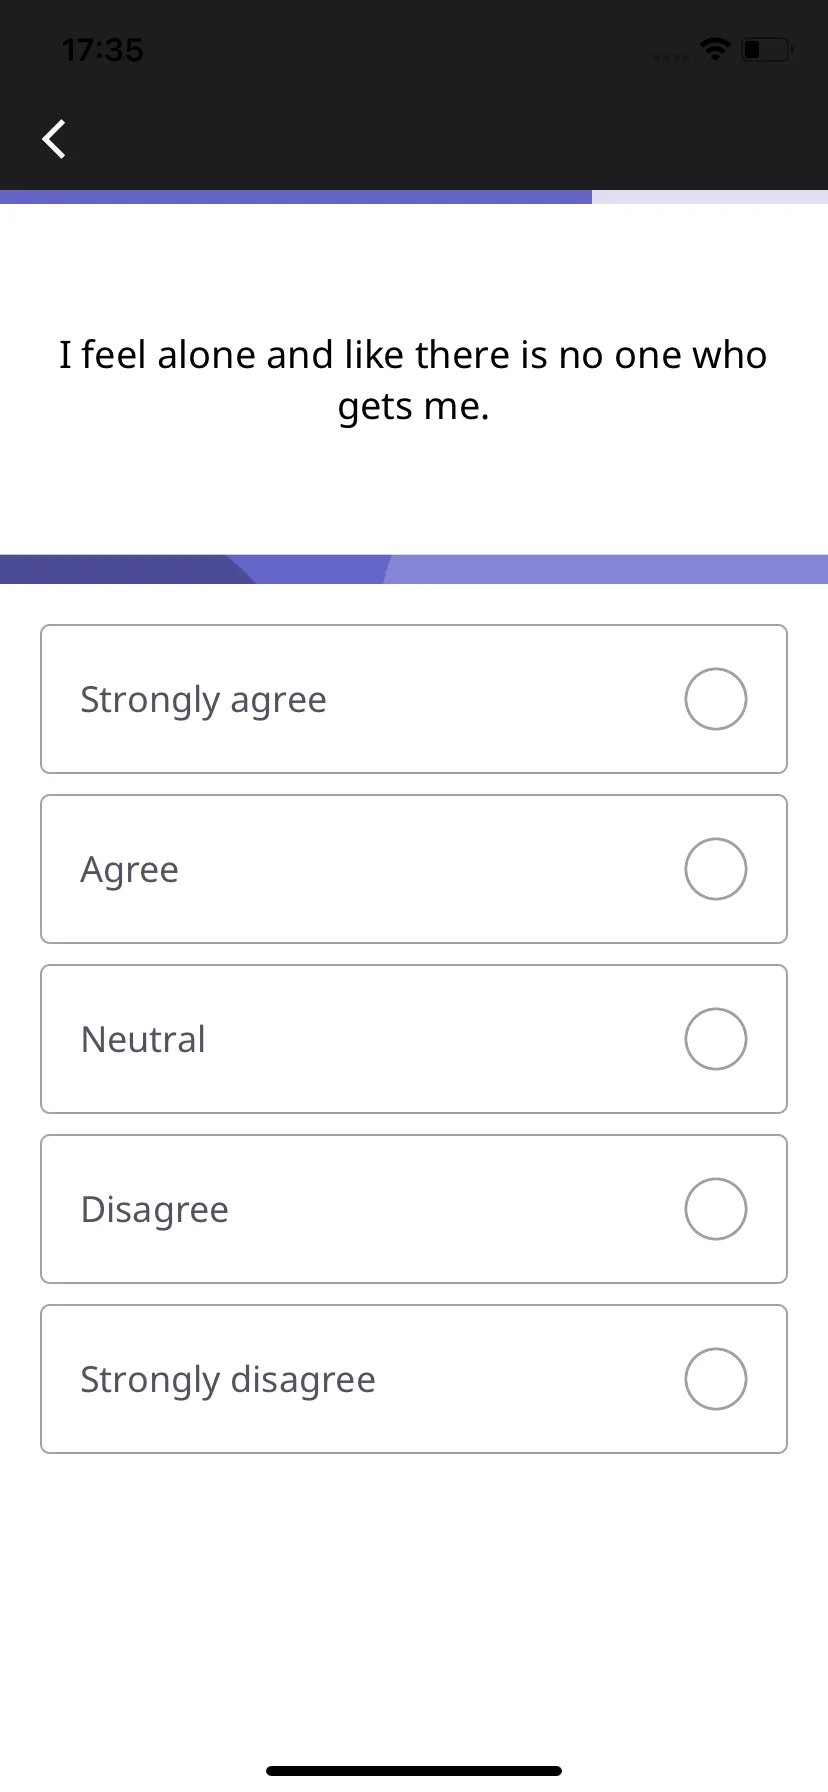The image size is (828, 1792).
Task: Pick the Strongly disagree radio circle
Action: [716, 1379]
